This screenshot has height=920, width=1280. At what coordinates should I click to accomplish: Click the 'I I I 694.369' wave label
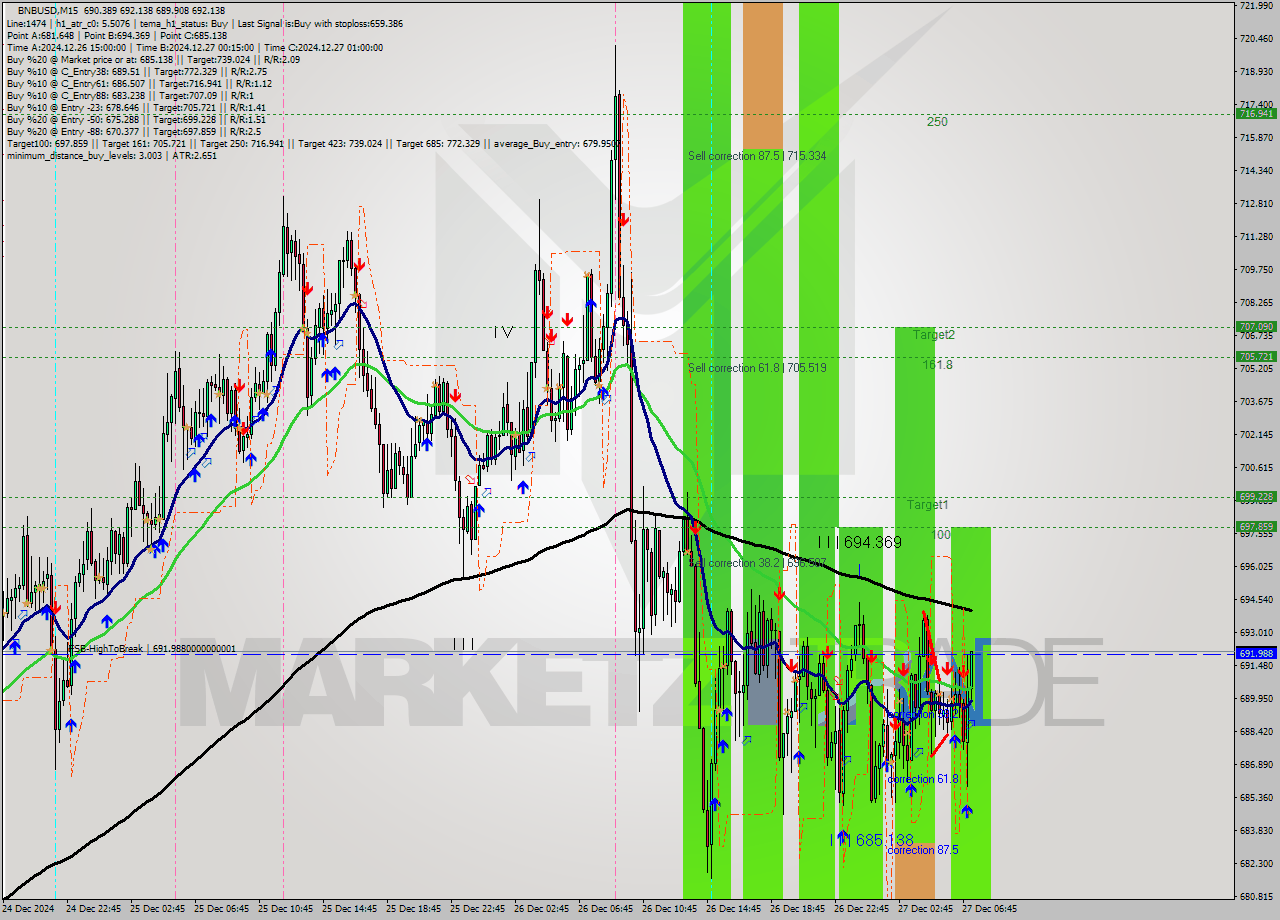point(859,542)
